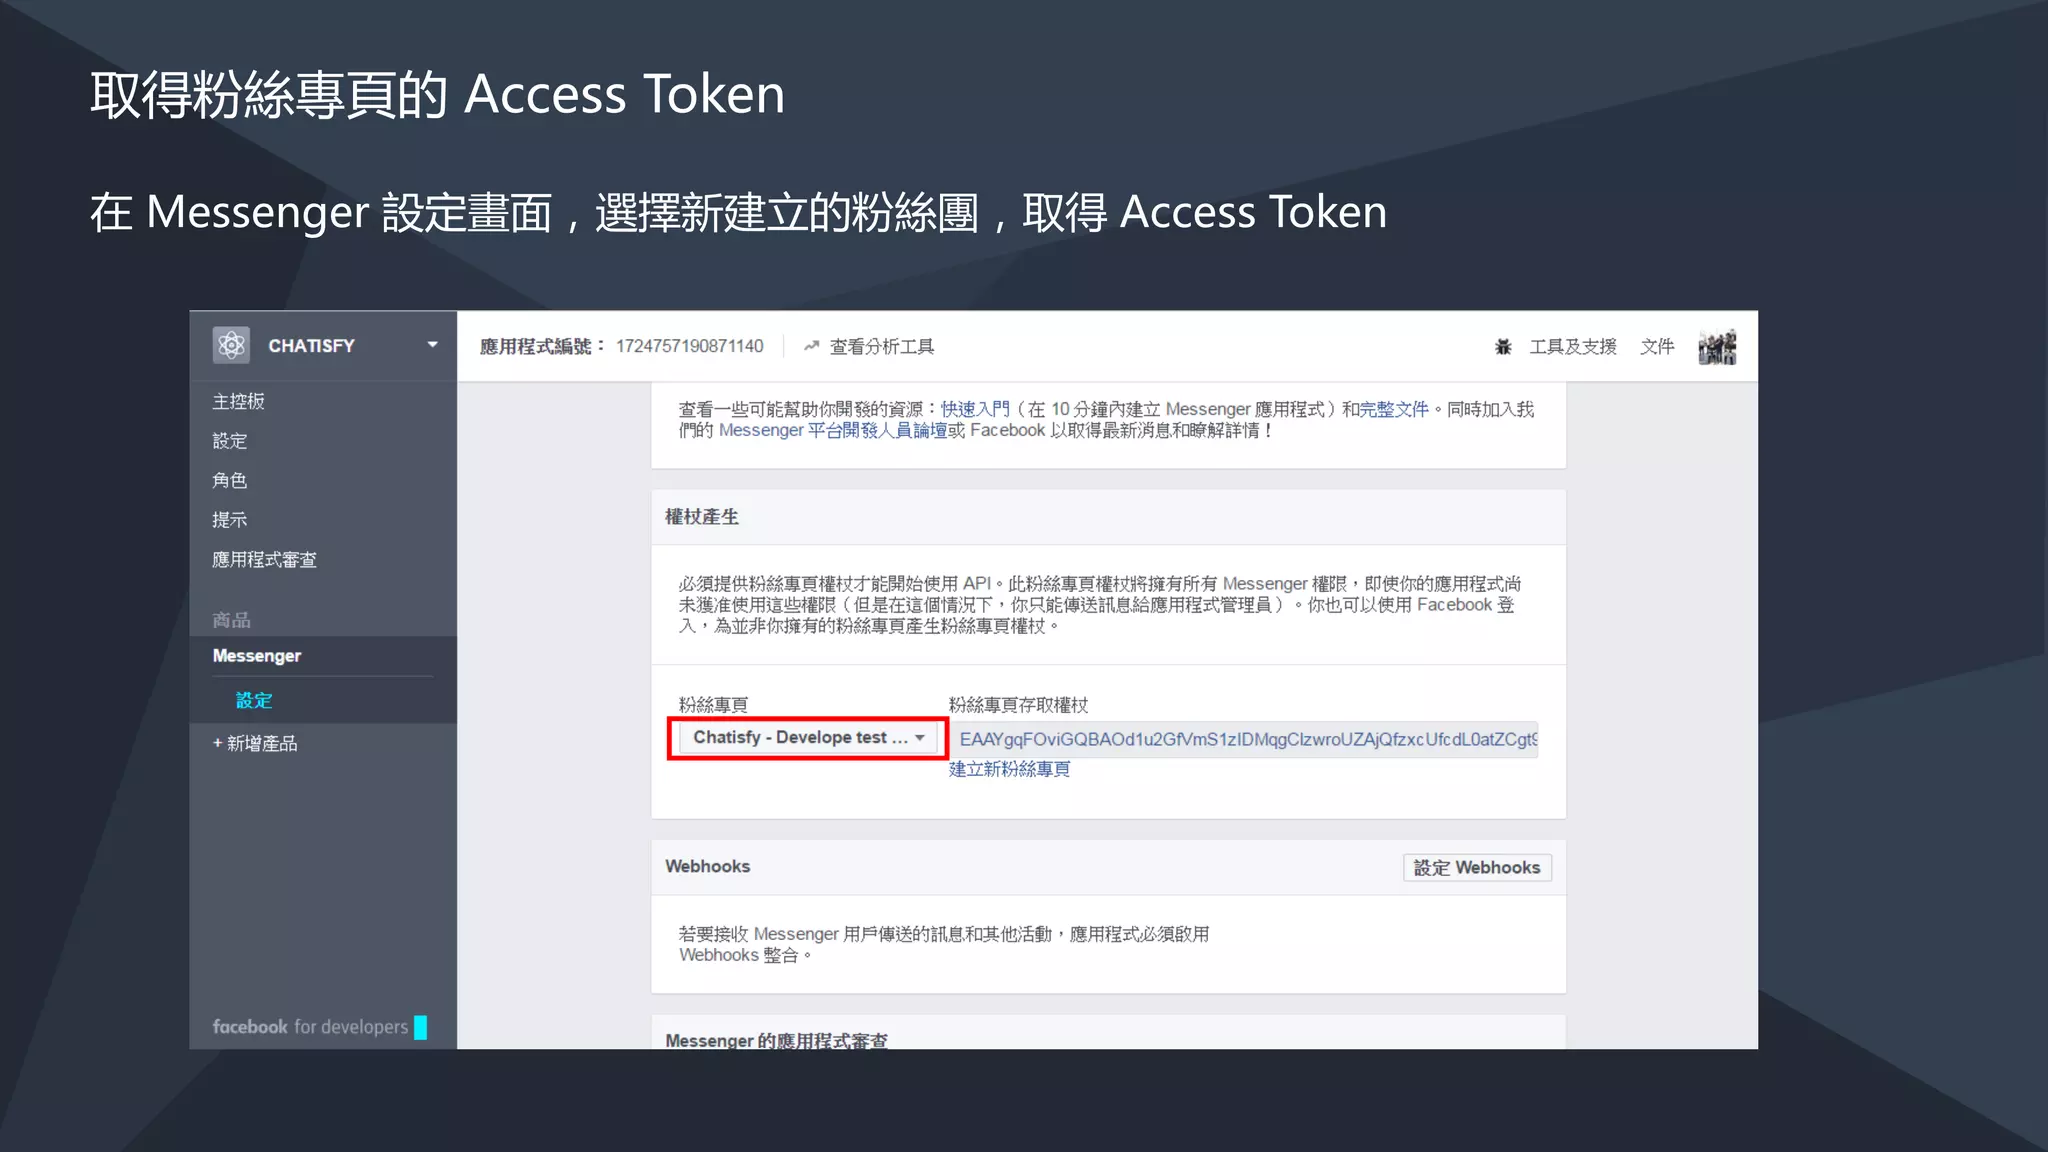This screenshot has height=1152, width=2048.
Task: Open the 工具及支援 menu
Action: click(x=1572, y=347)
